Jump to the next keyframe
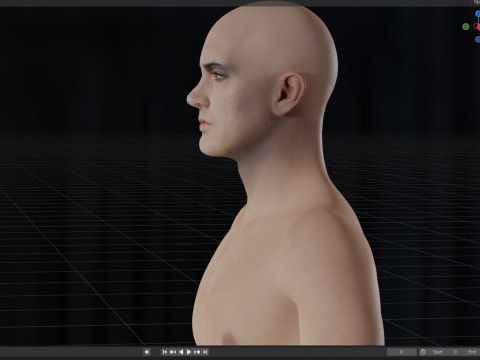This screenshot has width=480, height=360. pyautogui.click(x=197, y=352)
